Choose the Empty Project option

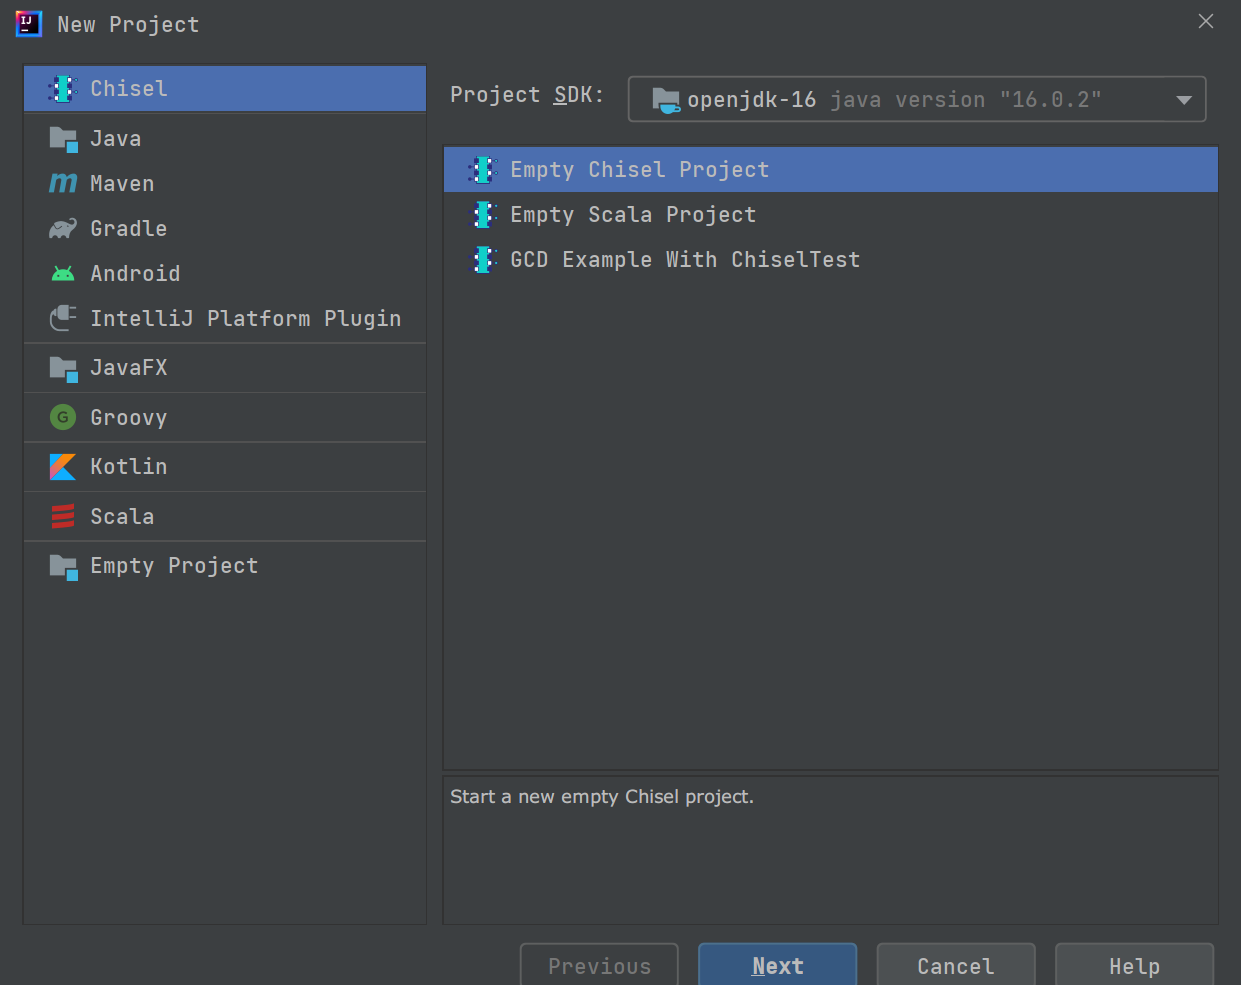coord(225,566)
